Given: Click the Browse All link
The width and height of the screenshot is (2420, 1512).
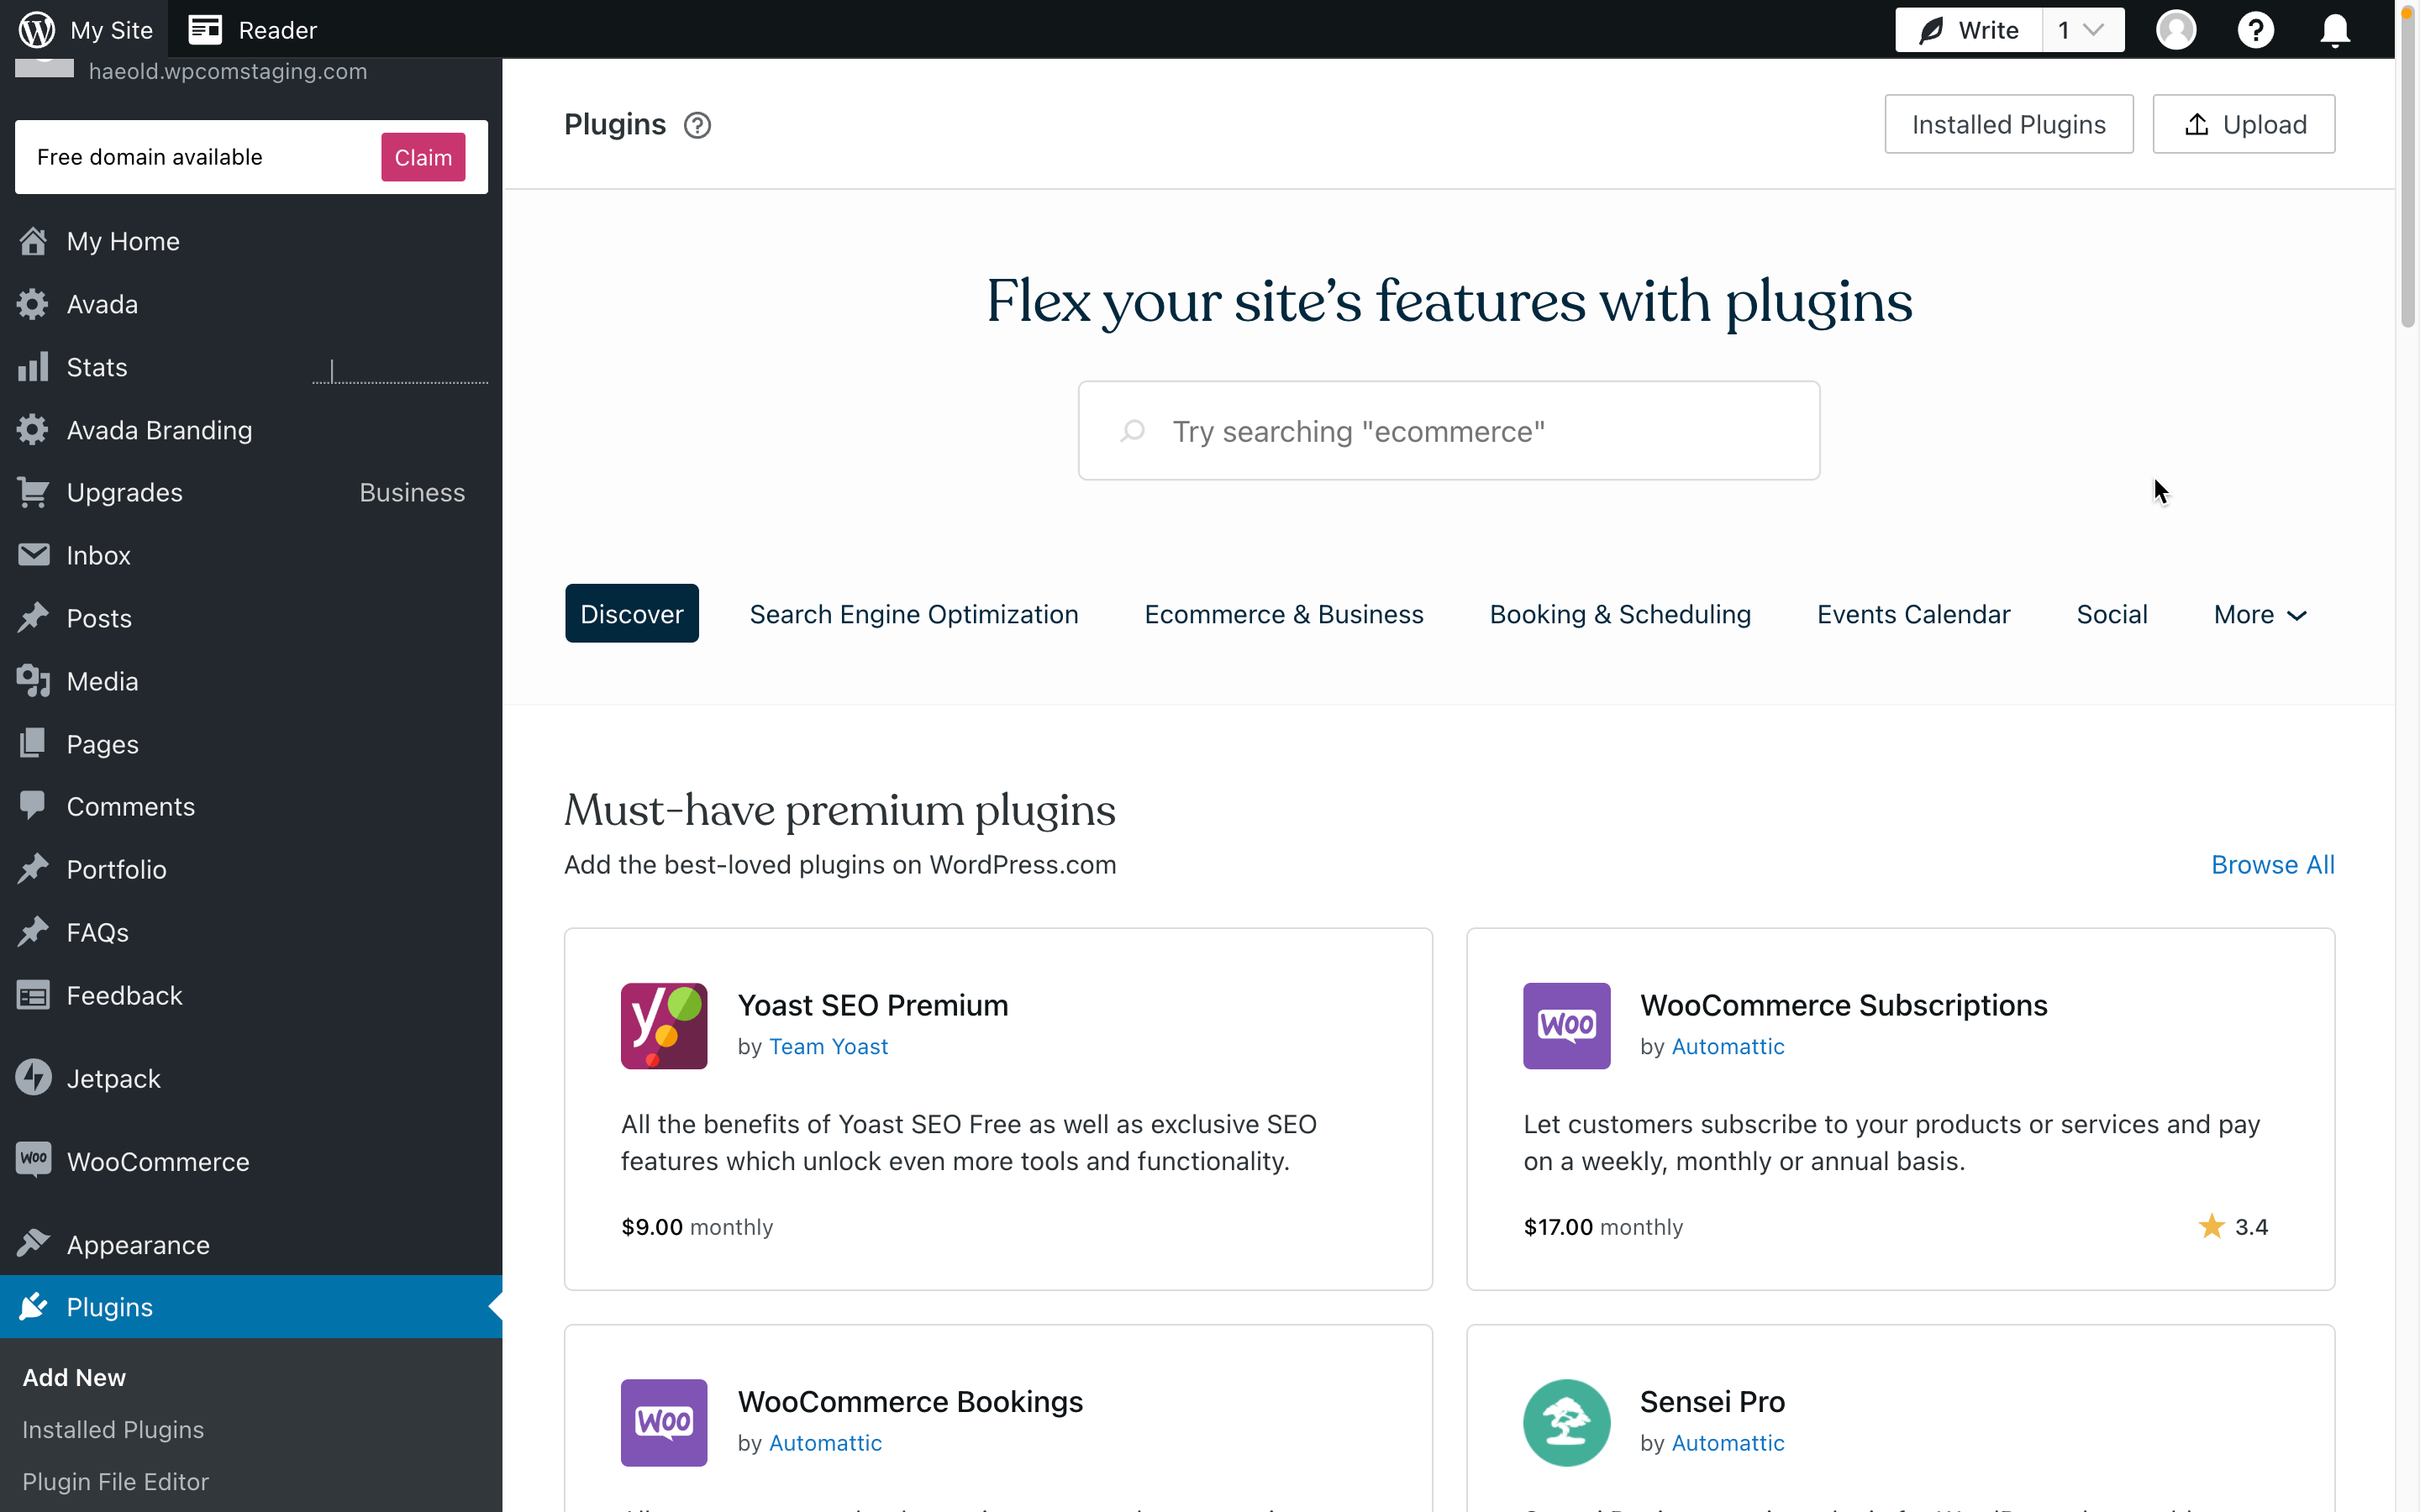Looking at the screenshot, I should (x=2272, y=864).
